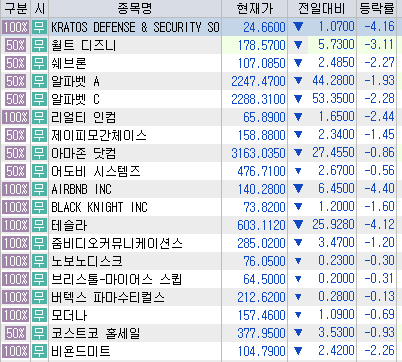Click the change value 25.9280
The width and height of the screenshot is (402, 362).
click(x=333, y=225)
